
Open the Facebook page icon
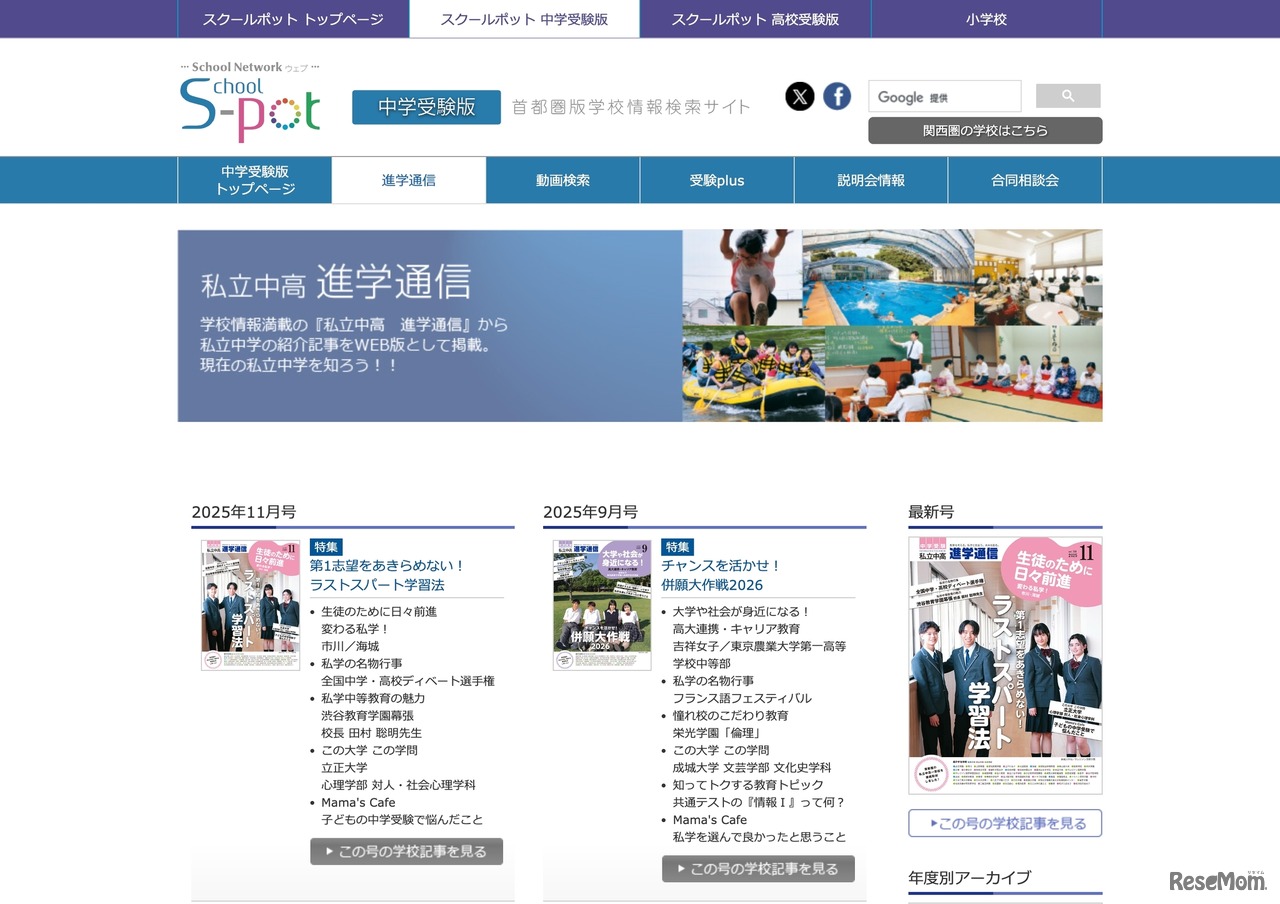tap(837, 96)
